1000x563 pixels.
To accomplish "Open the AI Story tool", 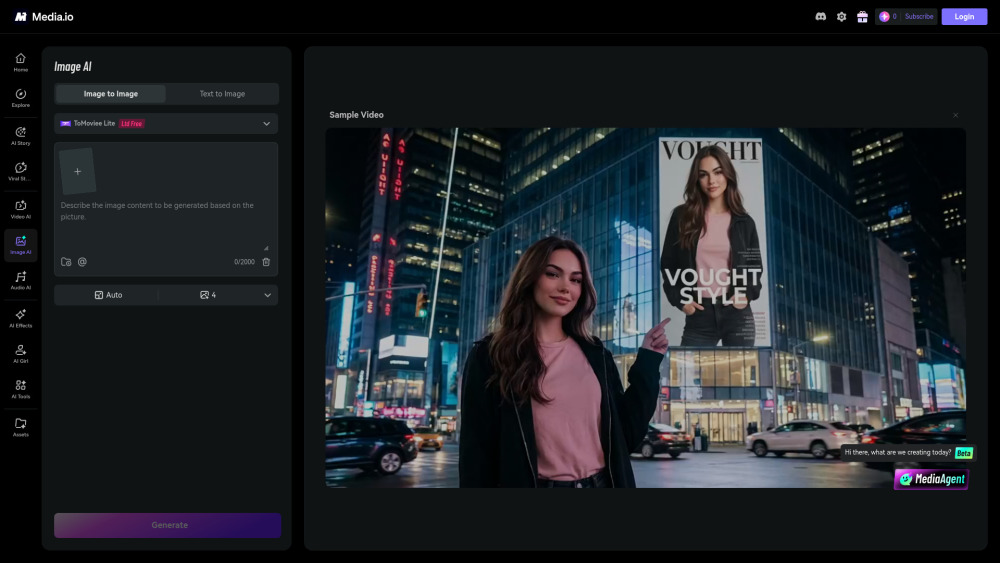I will (x=20, y=136).
